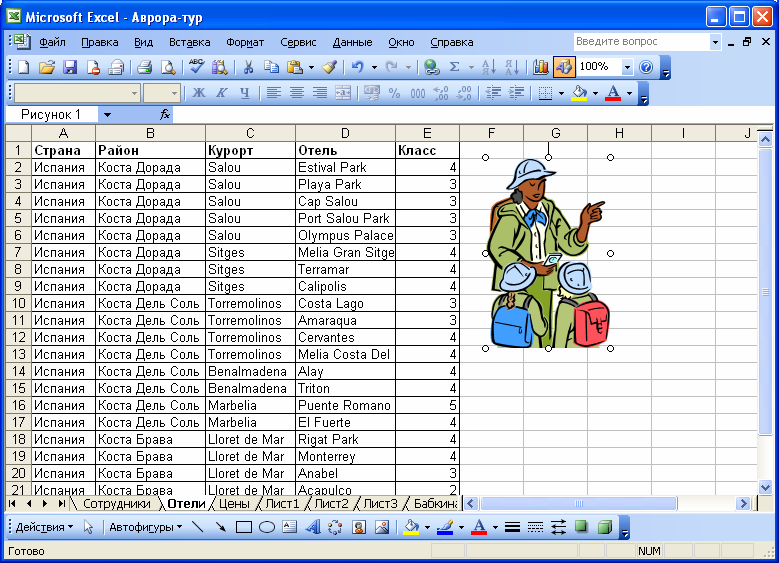Open the Автофигуры menu
The height and width of the screenshot is (563, 779).
pos(146,527)
